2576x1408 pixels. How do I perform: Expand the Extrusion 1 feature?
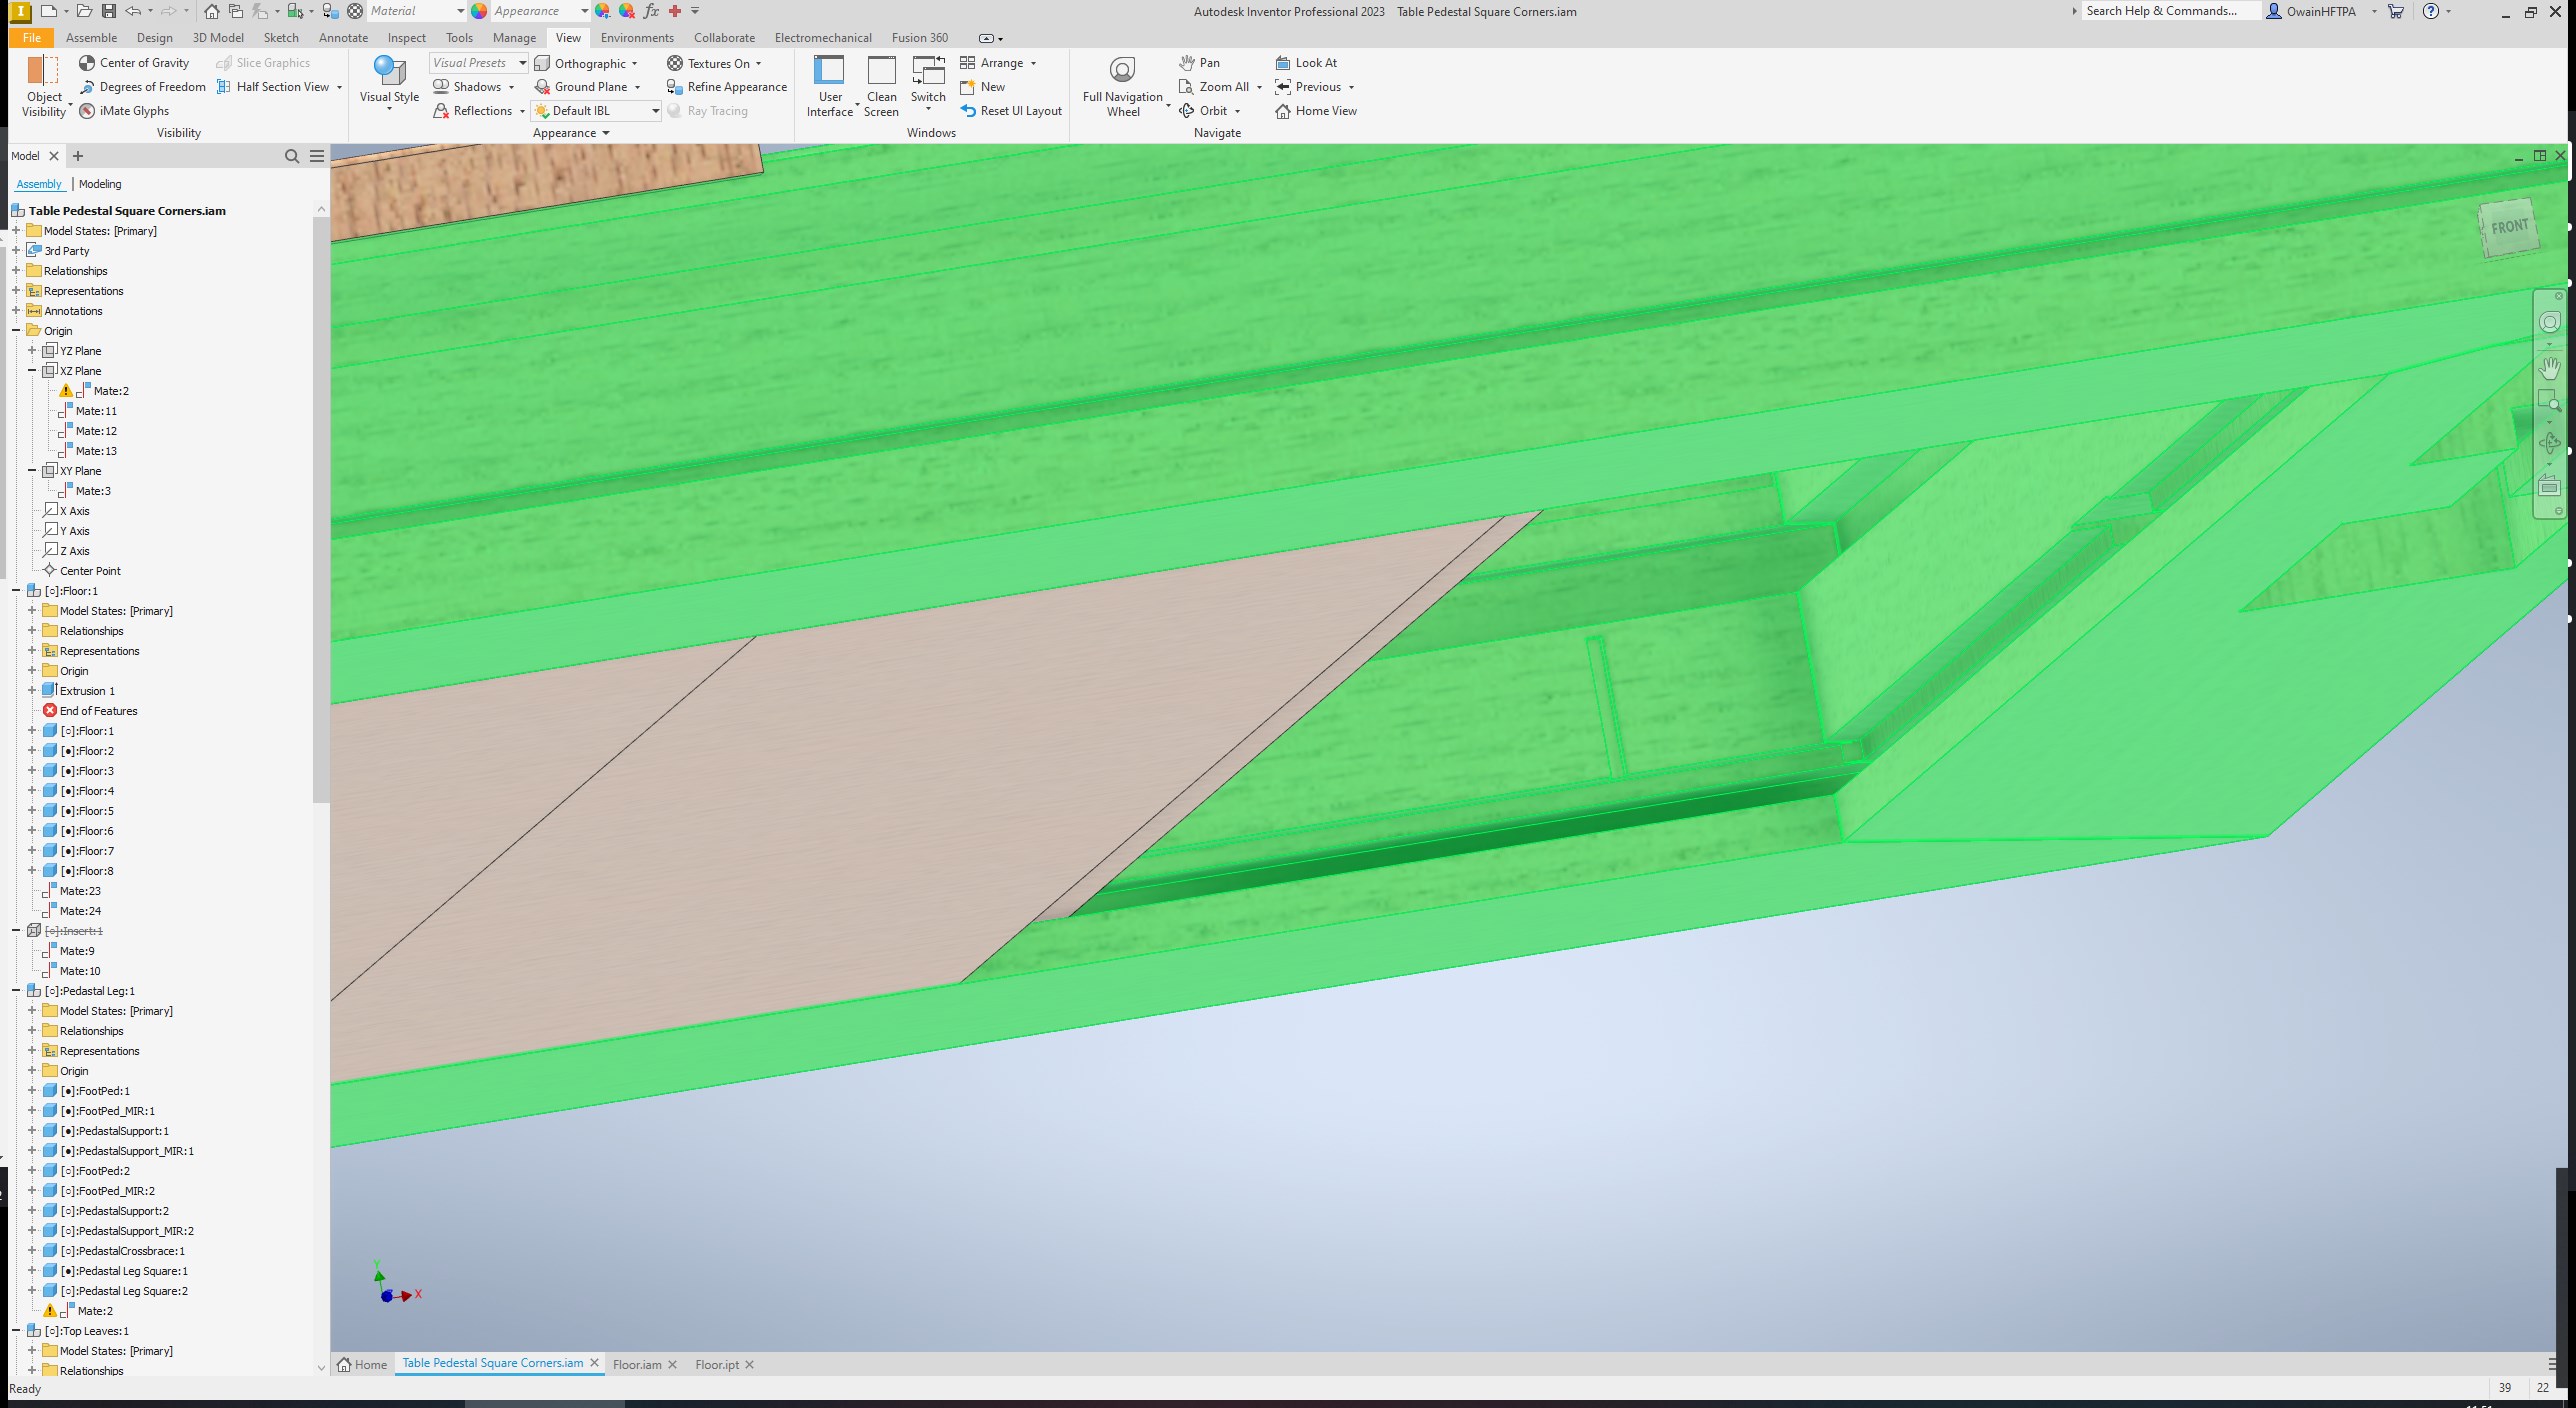[x=32, y=691]
